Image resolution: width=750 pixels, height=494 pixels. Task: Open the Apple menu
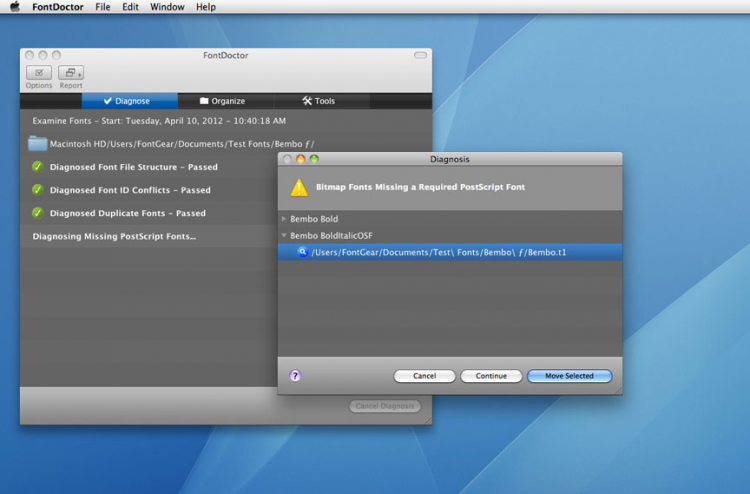point(15,7)
